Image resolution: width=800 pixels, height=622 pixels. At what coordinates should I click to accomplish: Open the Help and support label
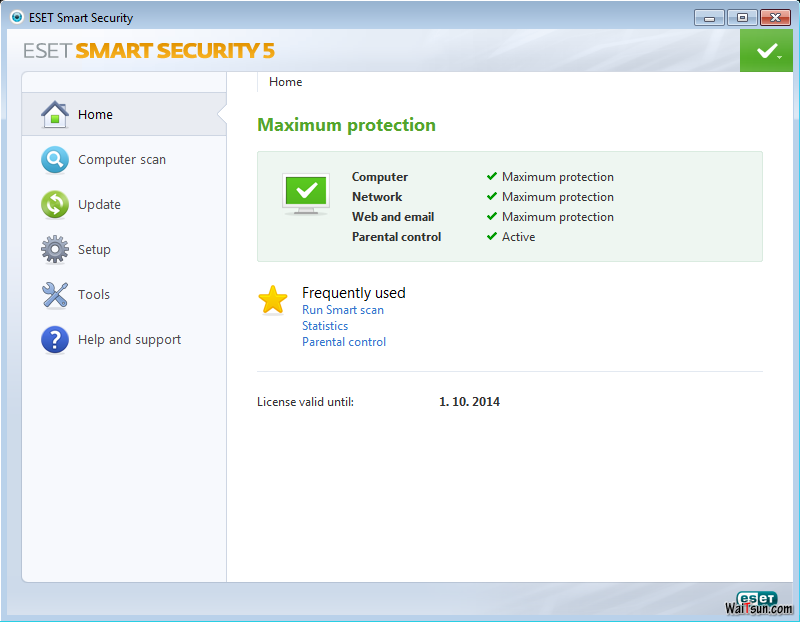[x=129, y=340]
